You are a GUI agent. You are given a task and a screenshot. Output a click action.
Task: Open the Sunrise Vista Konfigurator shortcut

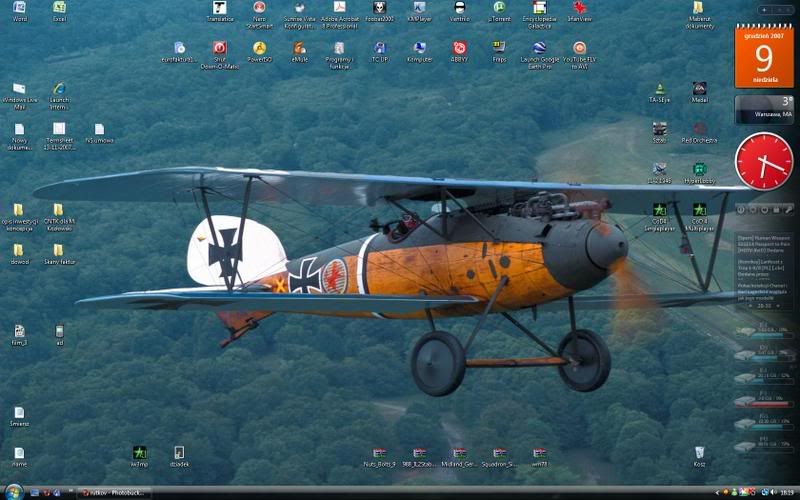pos(299,14)
